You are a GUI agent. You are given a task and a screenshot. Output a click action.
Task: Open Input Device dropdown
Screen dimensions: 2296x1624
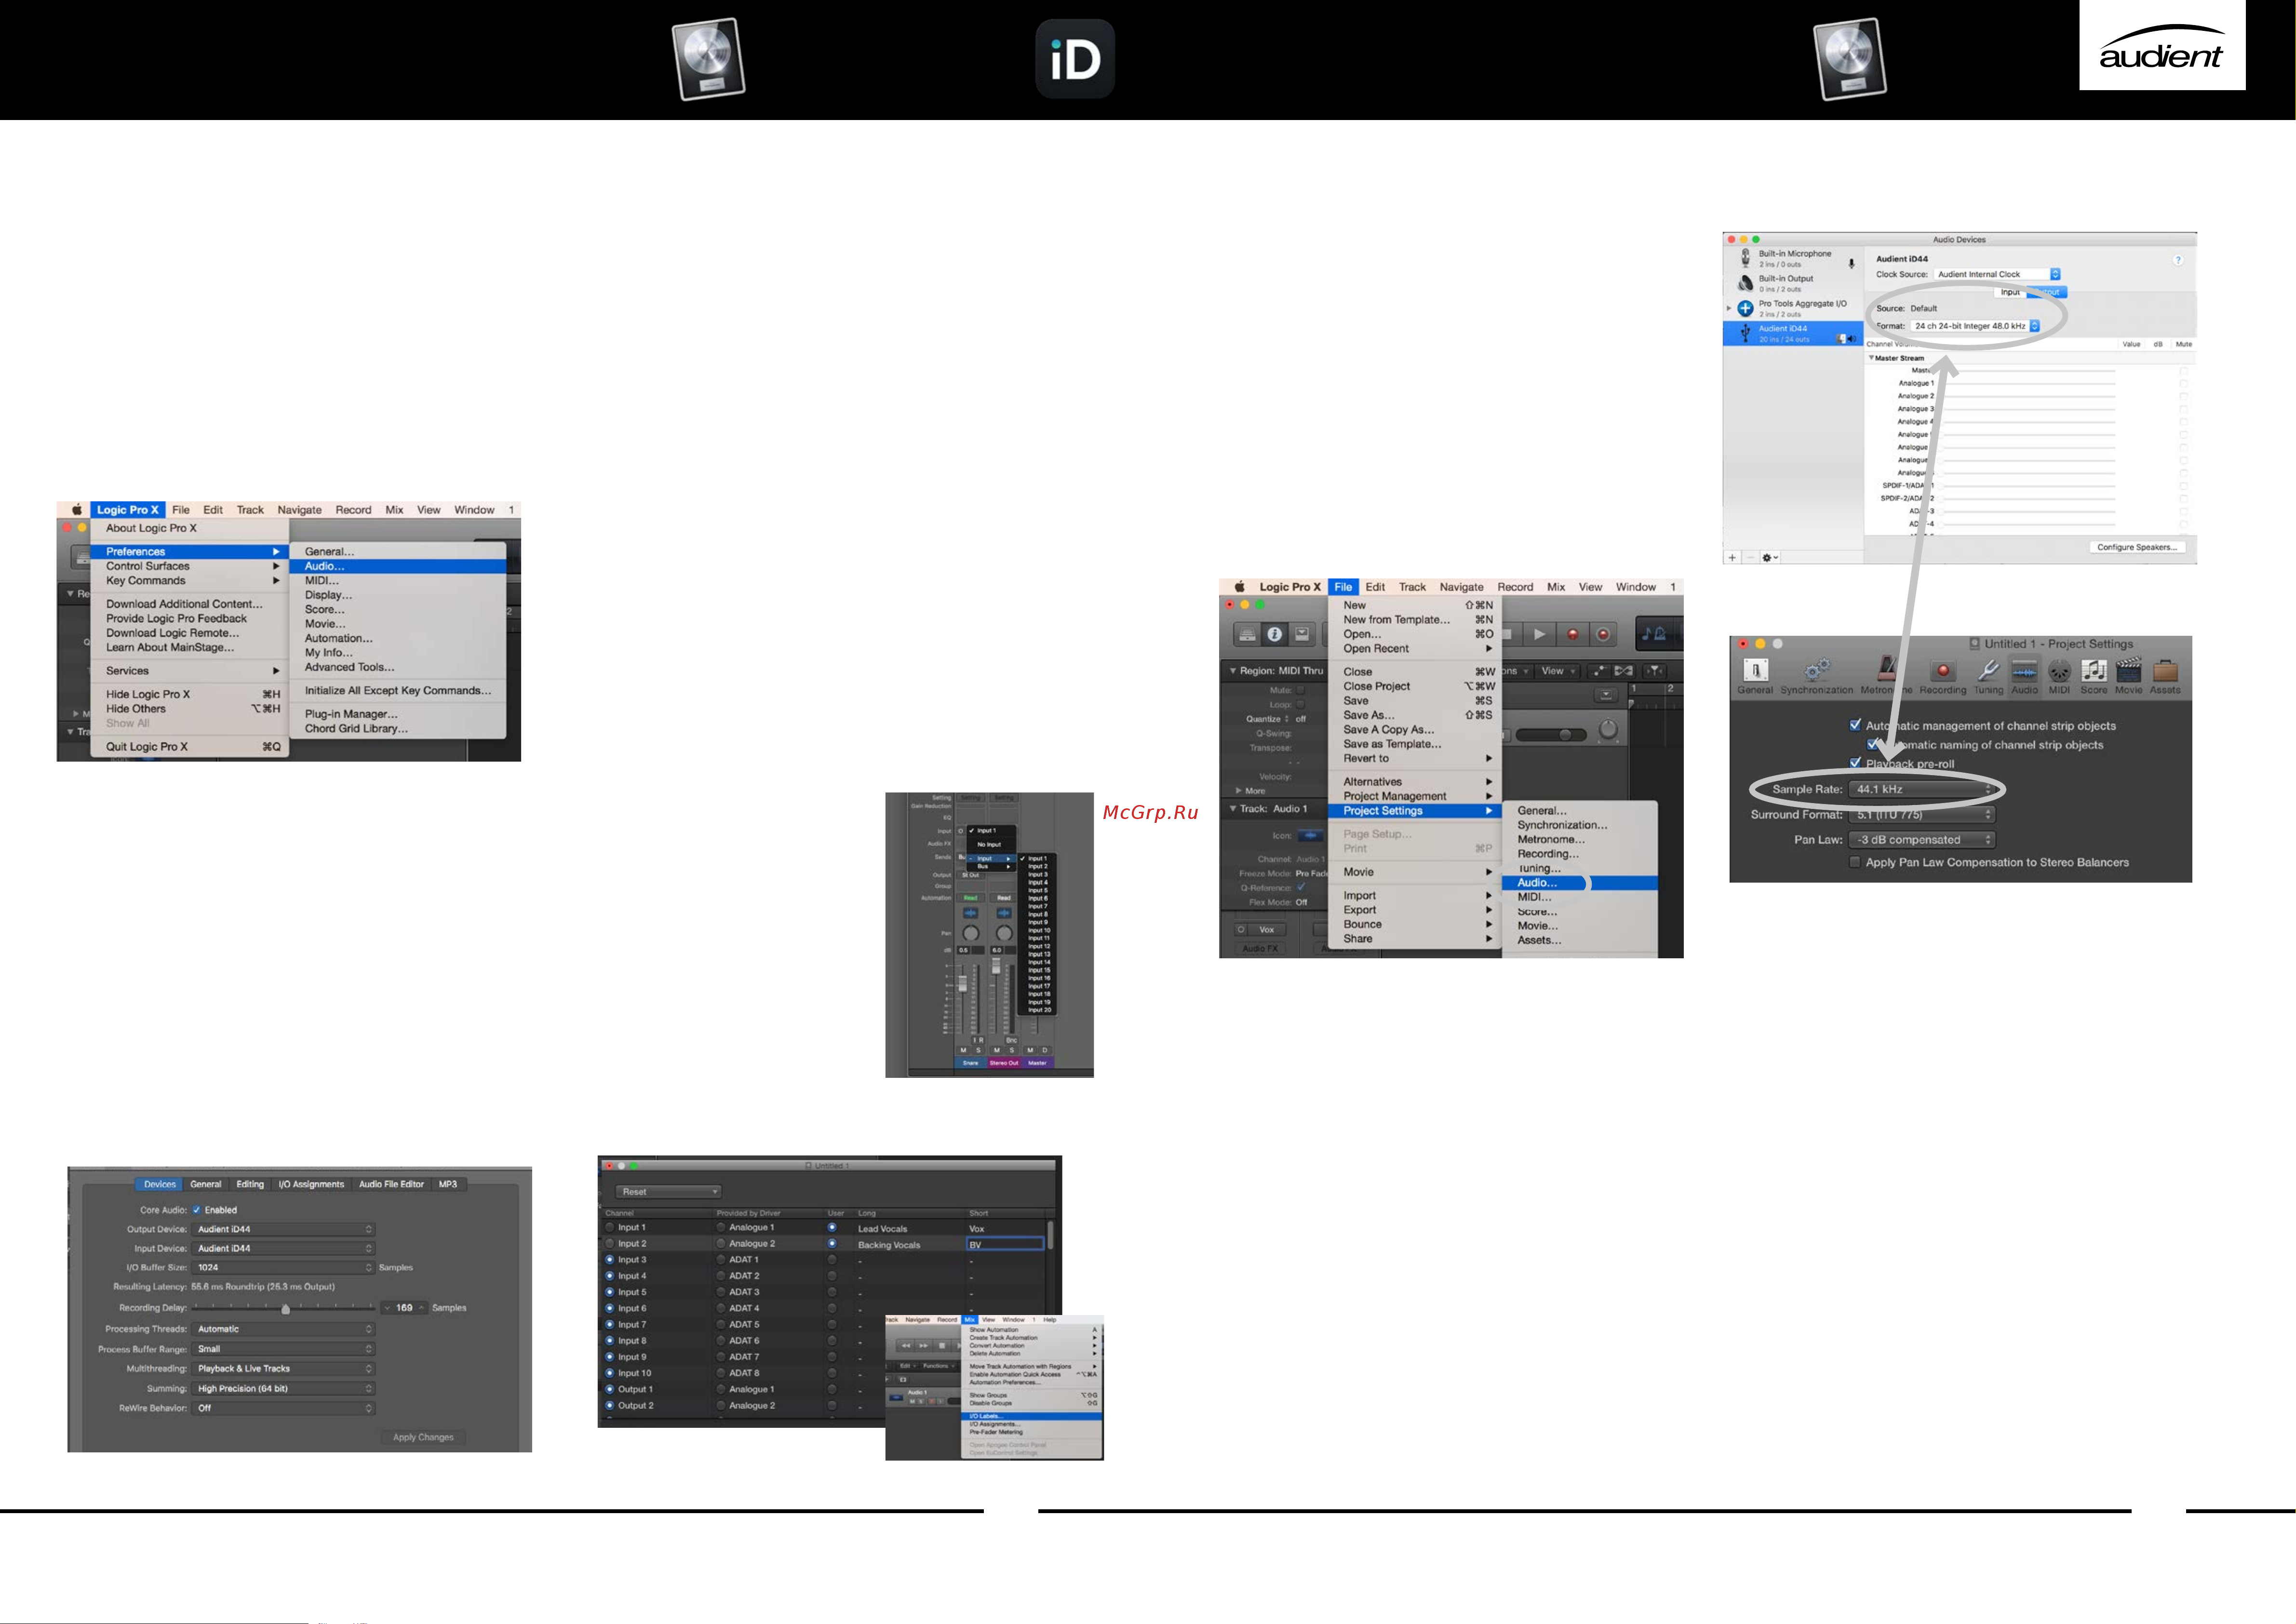tap(284, 1248)
